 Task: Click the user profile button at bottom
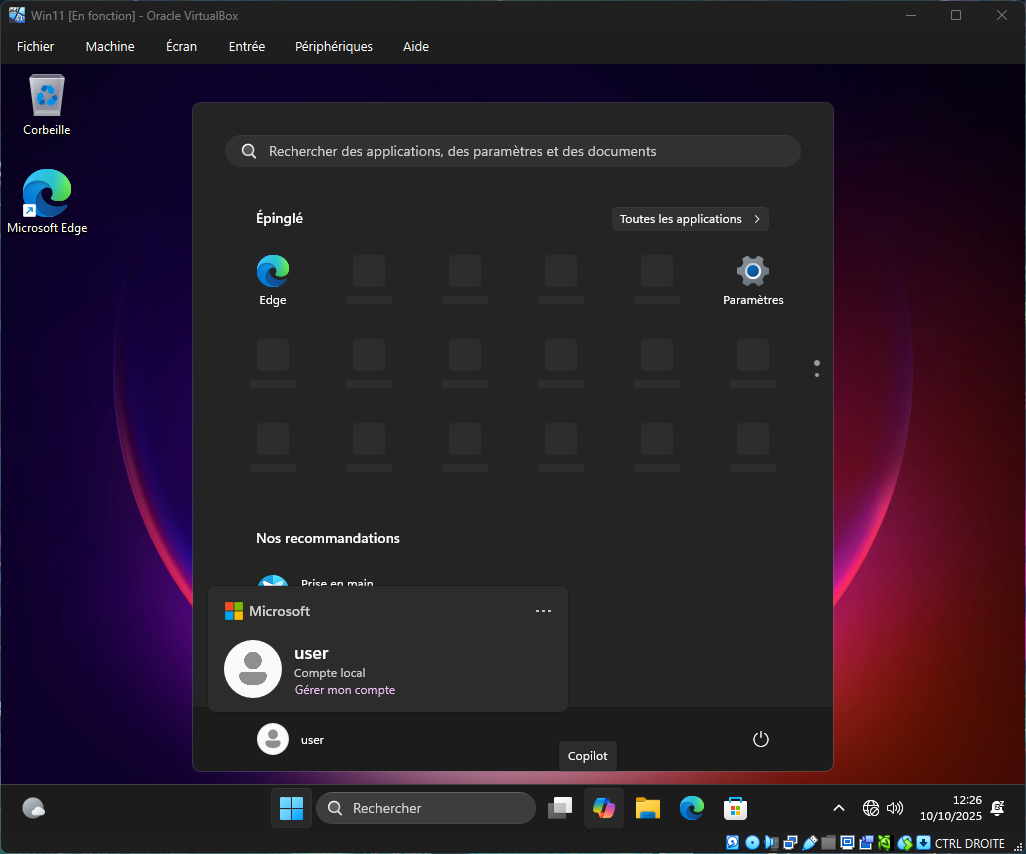(291, 739)
